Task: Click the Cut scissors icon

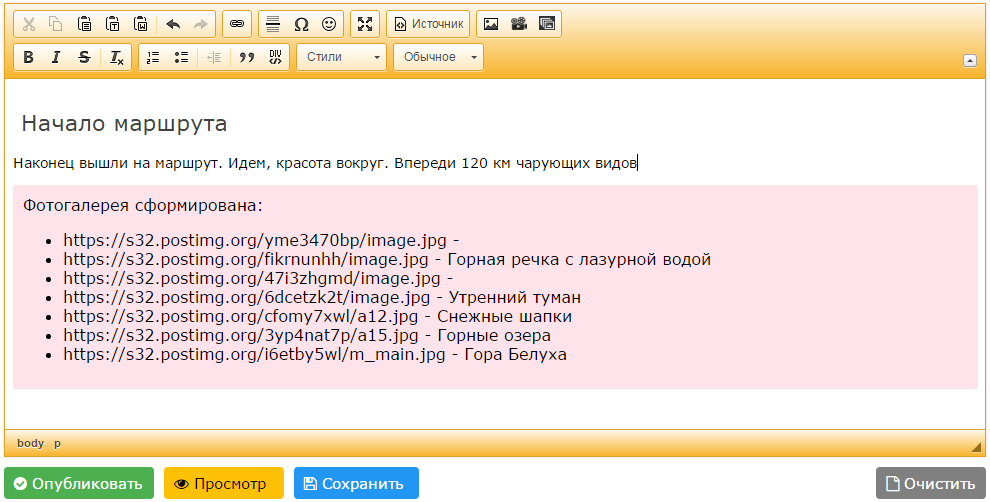Action: pos(28,24)
